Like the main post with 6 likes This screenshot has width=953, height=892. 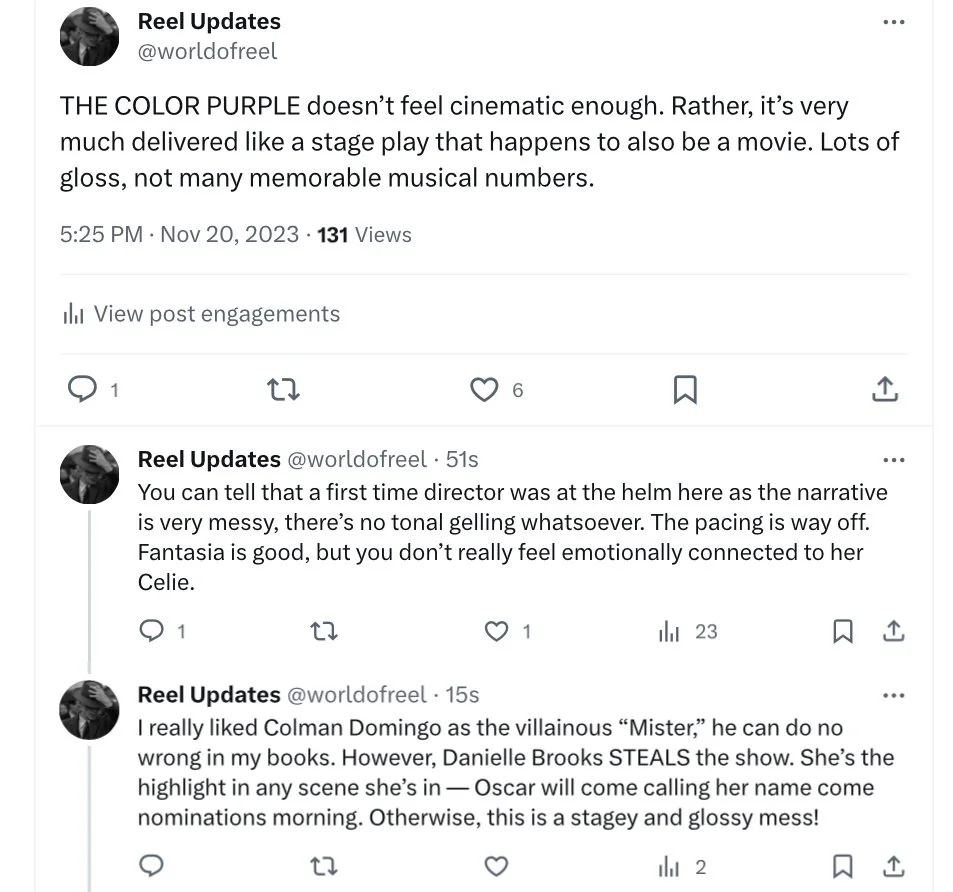[x=484, y=390]
